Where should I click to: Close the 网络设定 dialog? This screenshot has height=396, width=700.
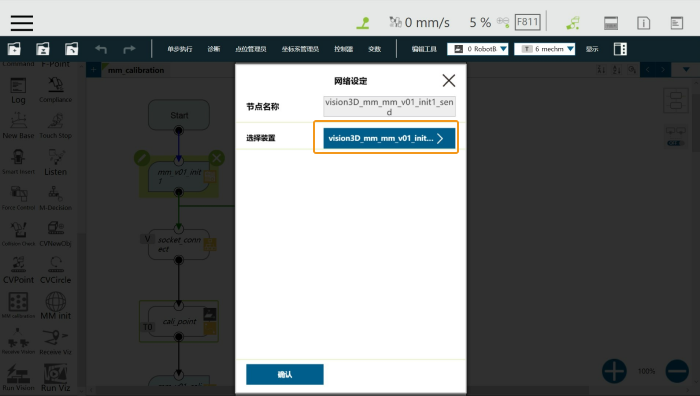click(x=449, y=80)
